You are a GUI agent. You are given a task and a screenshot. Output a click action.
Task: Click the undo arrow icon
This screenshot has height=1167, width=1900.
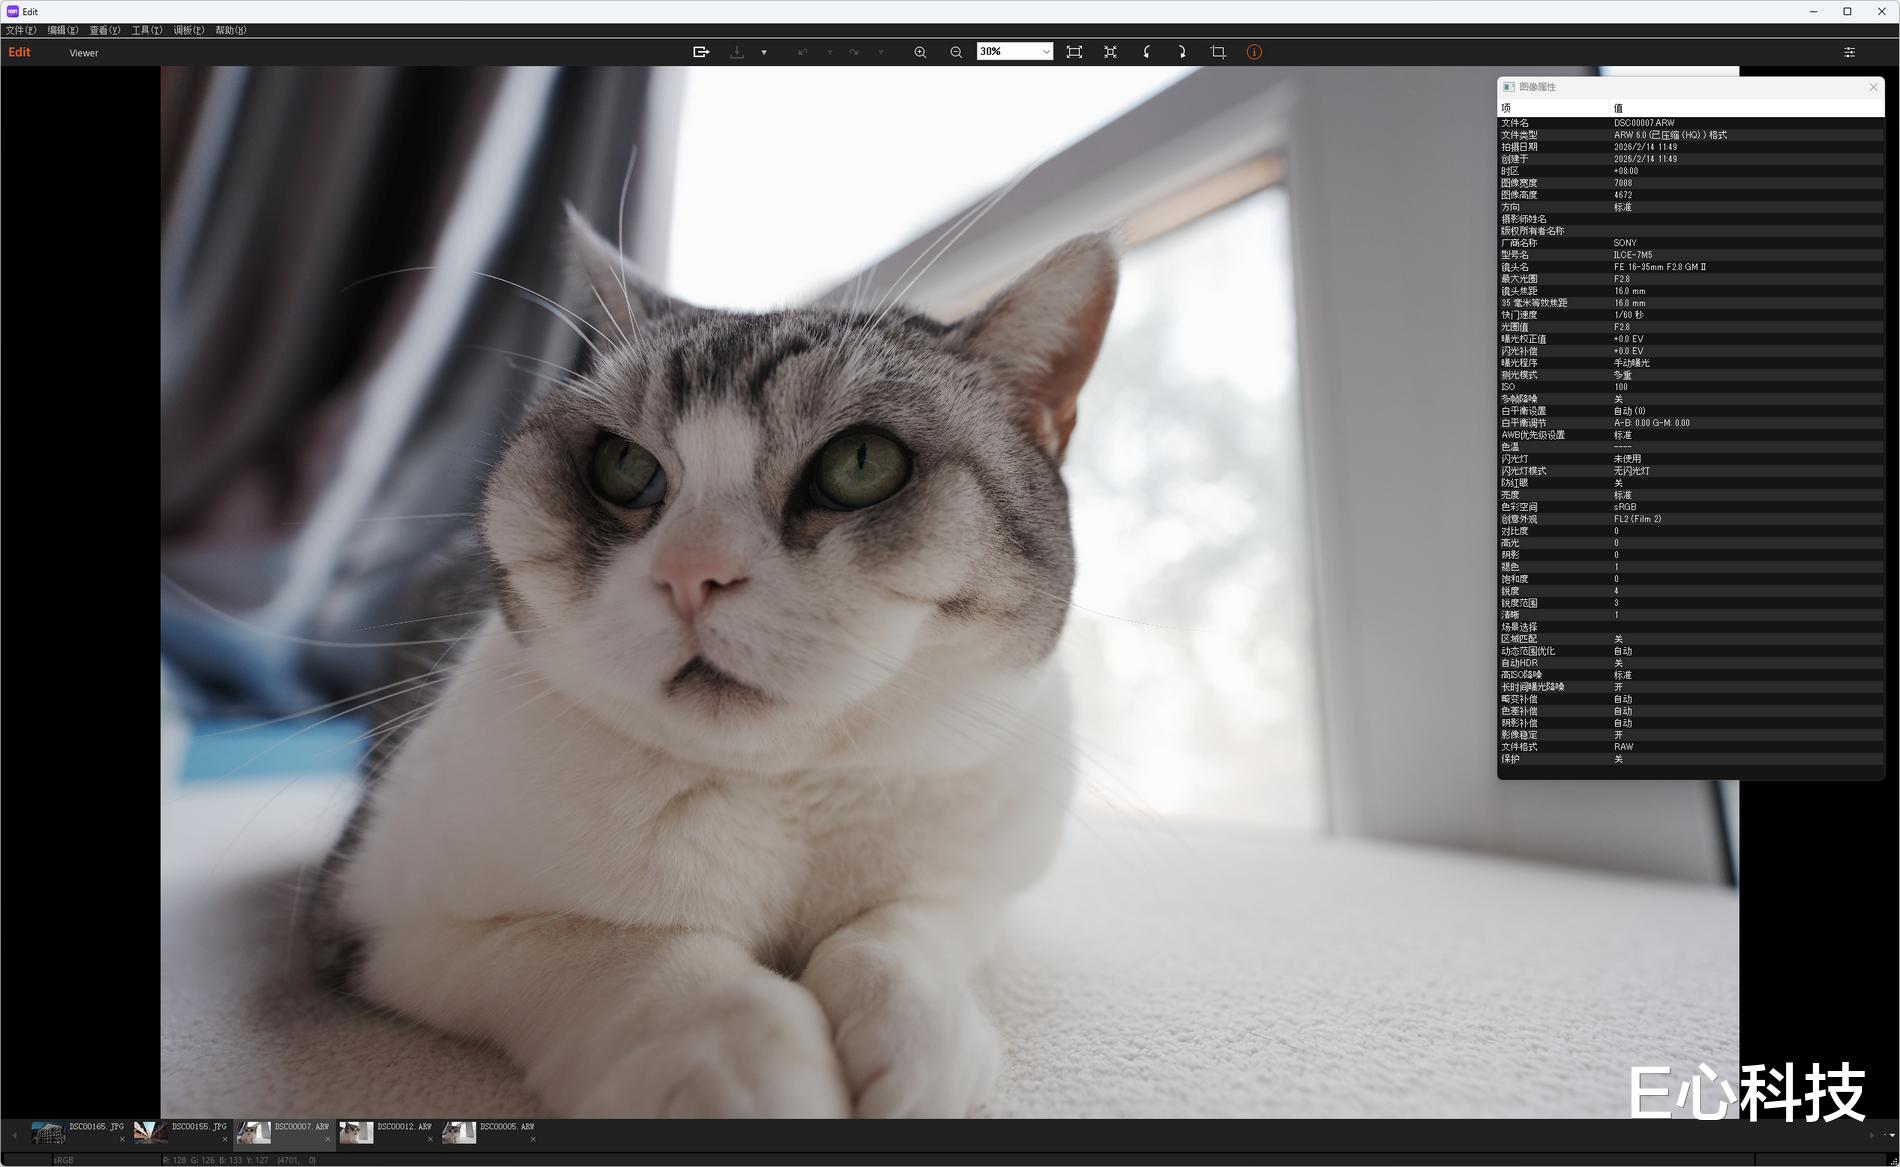pyautogui.click(x=802, y=52)
